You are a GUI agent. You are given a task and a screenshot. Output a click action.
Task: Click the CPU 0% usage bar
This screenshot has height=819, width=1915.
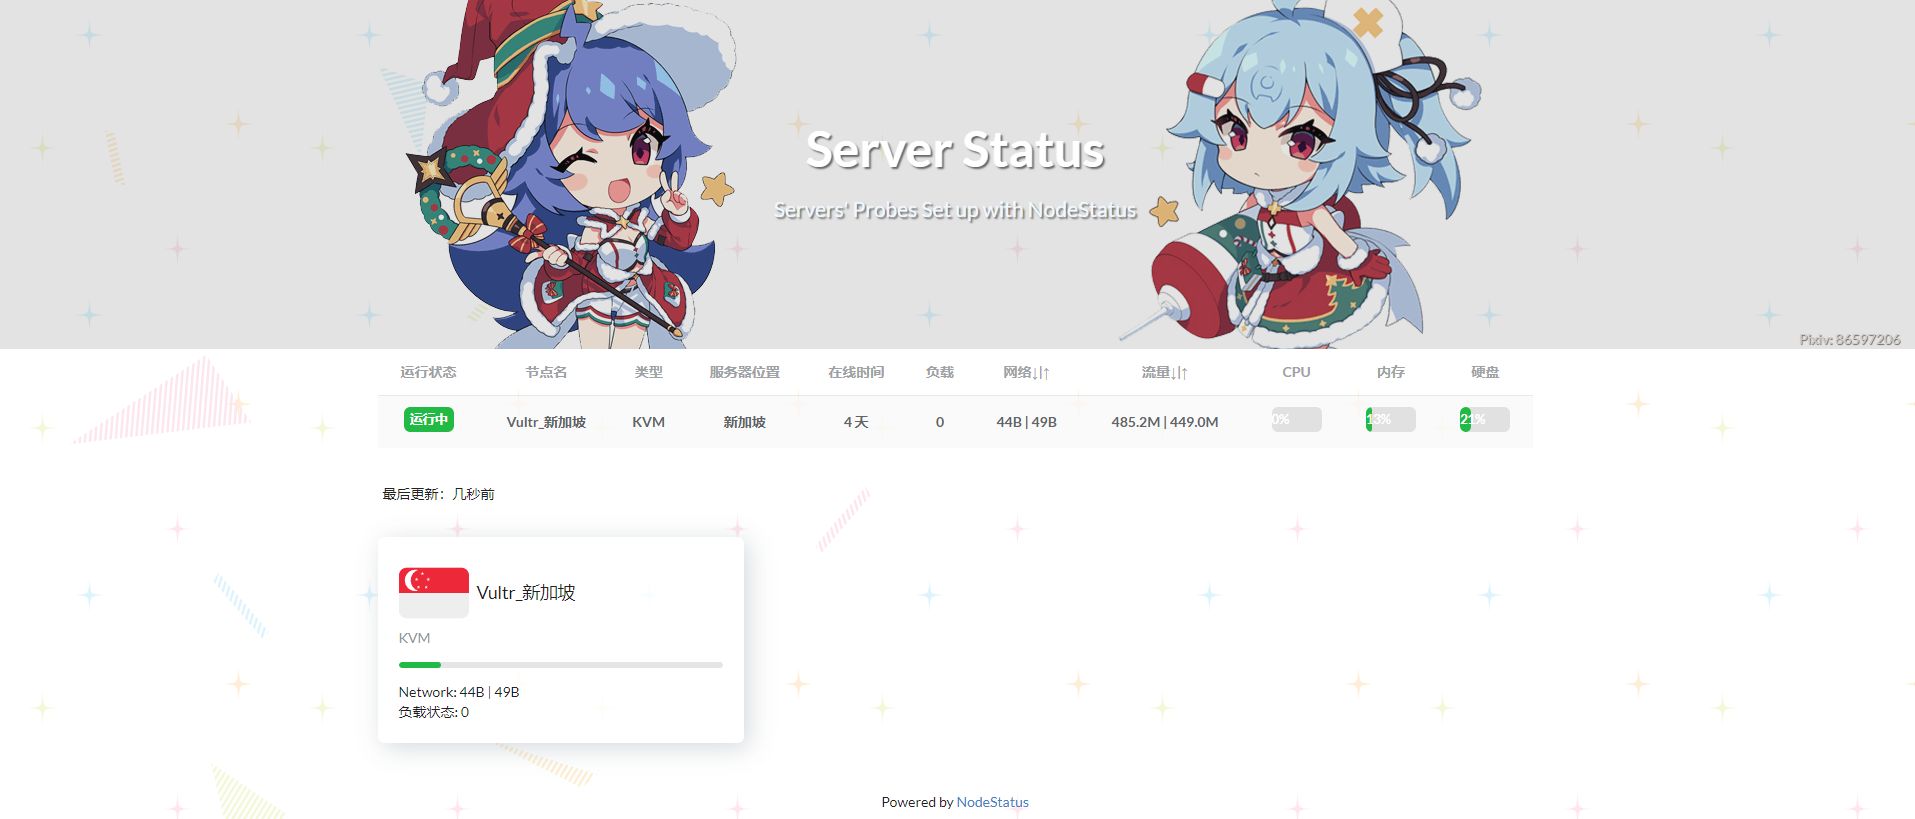(1296, 420)
